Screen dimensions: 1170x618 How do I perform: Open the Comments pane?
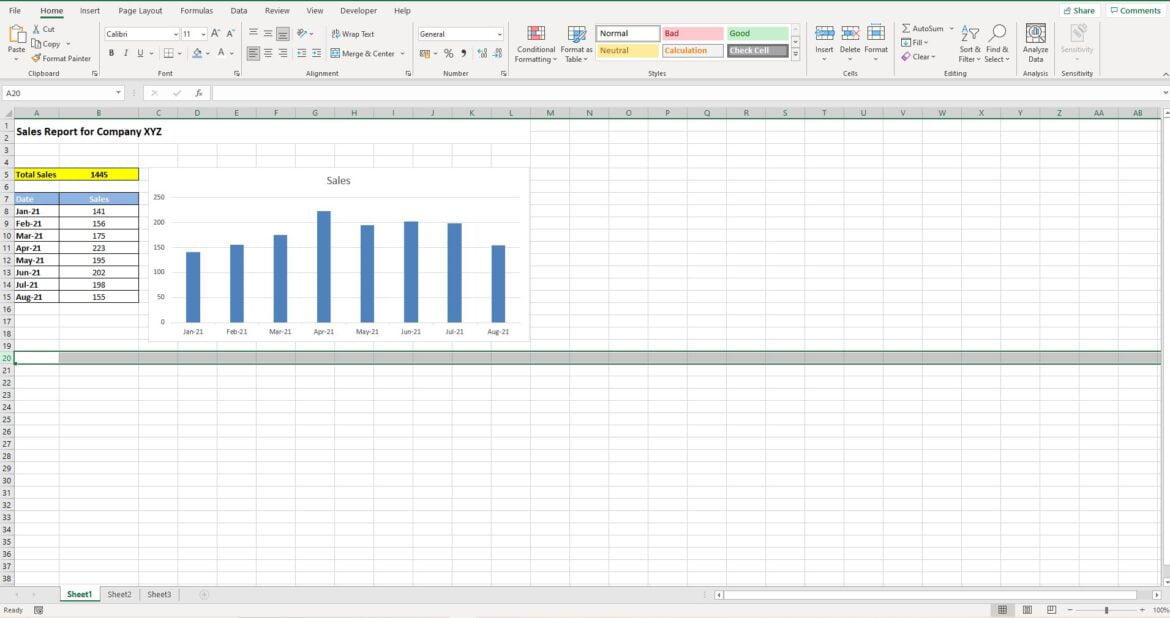pyautogui.click(x=1135, y=9)
